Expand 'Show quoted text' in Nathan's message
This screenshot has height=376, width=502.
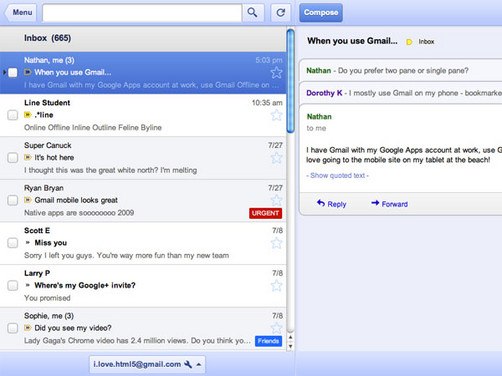click(337, 176)
